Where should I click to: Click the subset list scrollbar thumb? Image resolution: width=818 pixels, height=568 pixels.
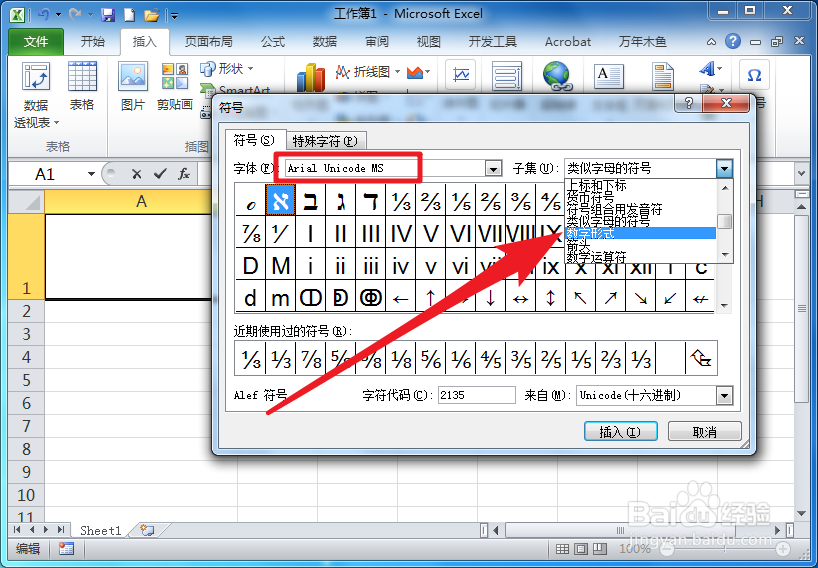pyautogui.click(x=724, y=221)
